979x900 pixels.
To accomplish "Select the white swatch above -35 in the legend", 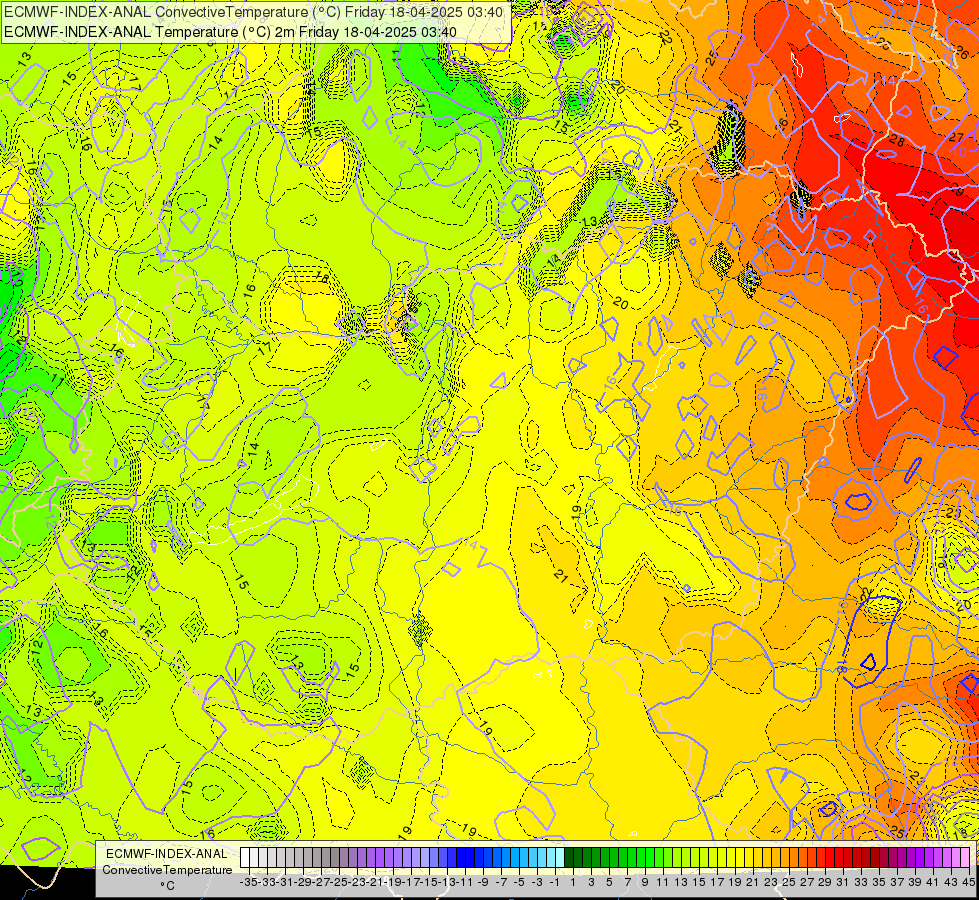I will point(245,858).
